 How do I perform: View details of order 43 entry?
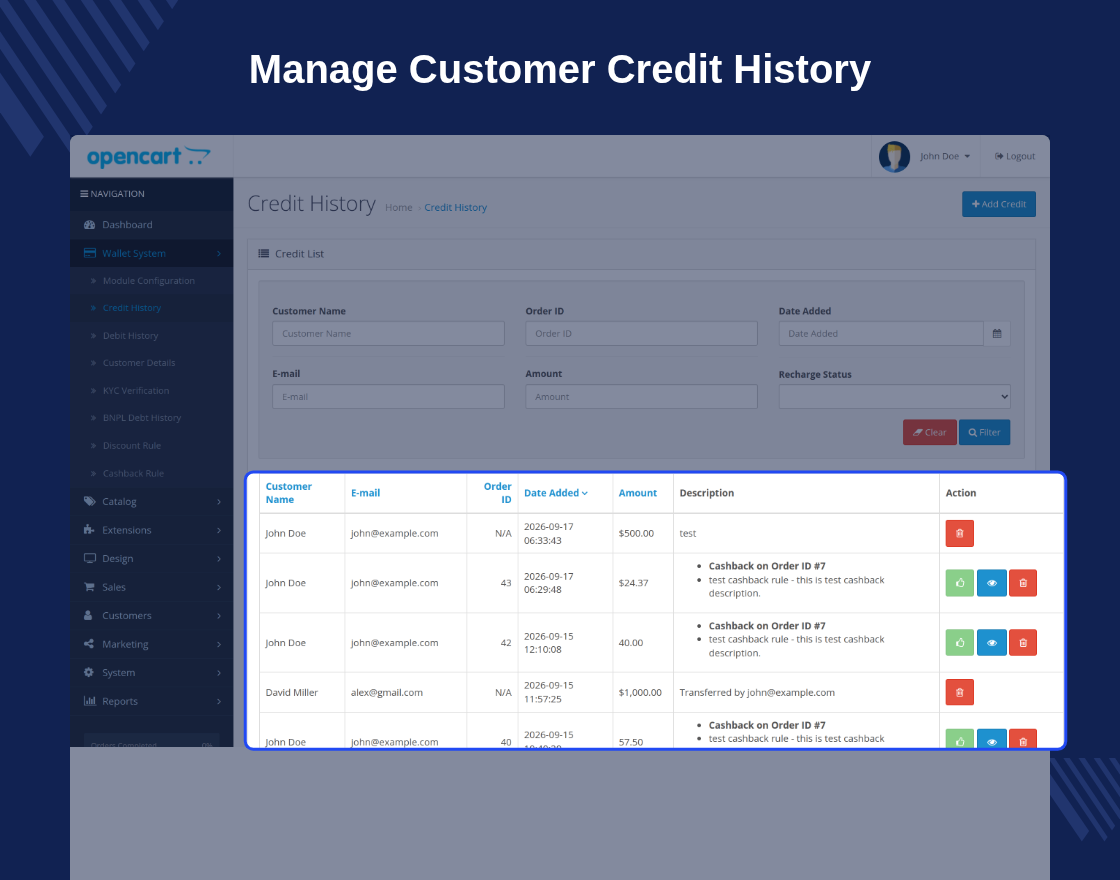pos(991,583)
